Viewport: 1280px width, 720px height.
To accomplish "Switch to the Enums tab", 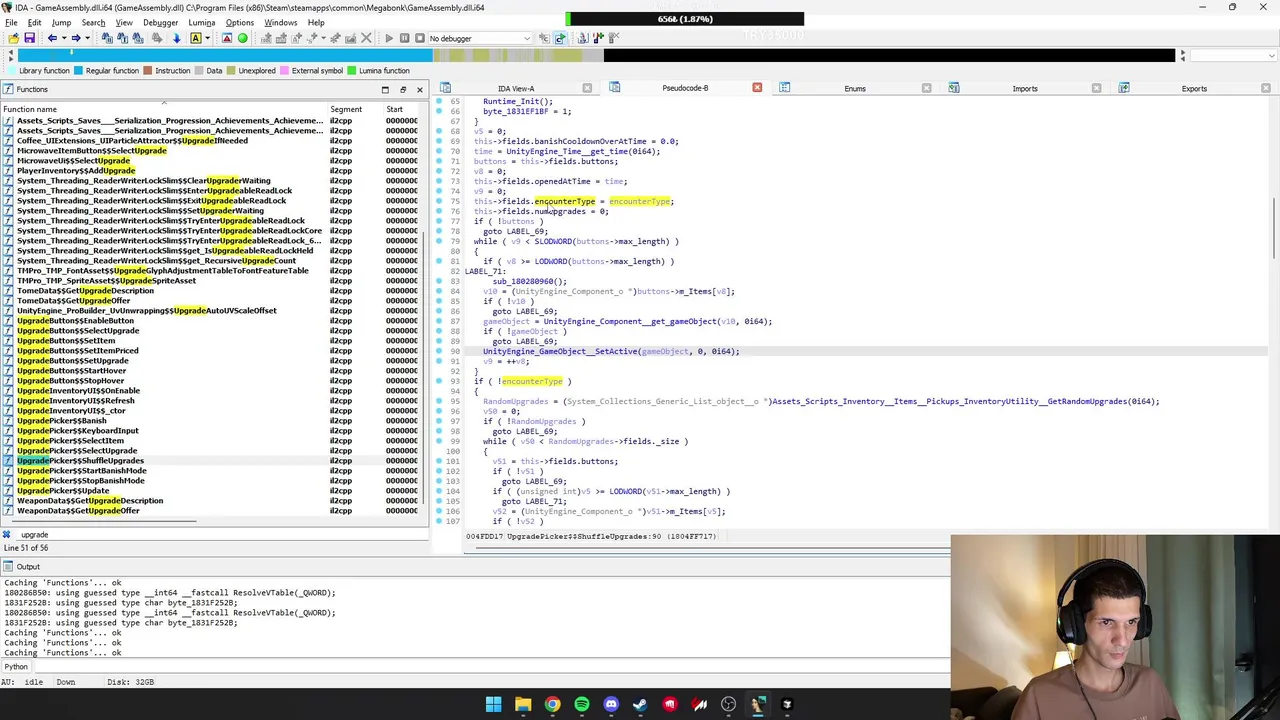I will point(855,89).
